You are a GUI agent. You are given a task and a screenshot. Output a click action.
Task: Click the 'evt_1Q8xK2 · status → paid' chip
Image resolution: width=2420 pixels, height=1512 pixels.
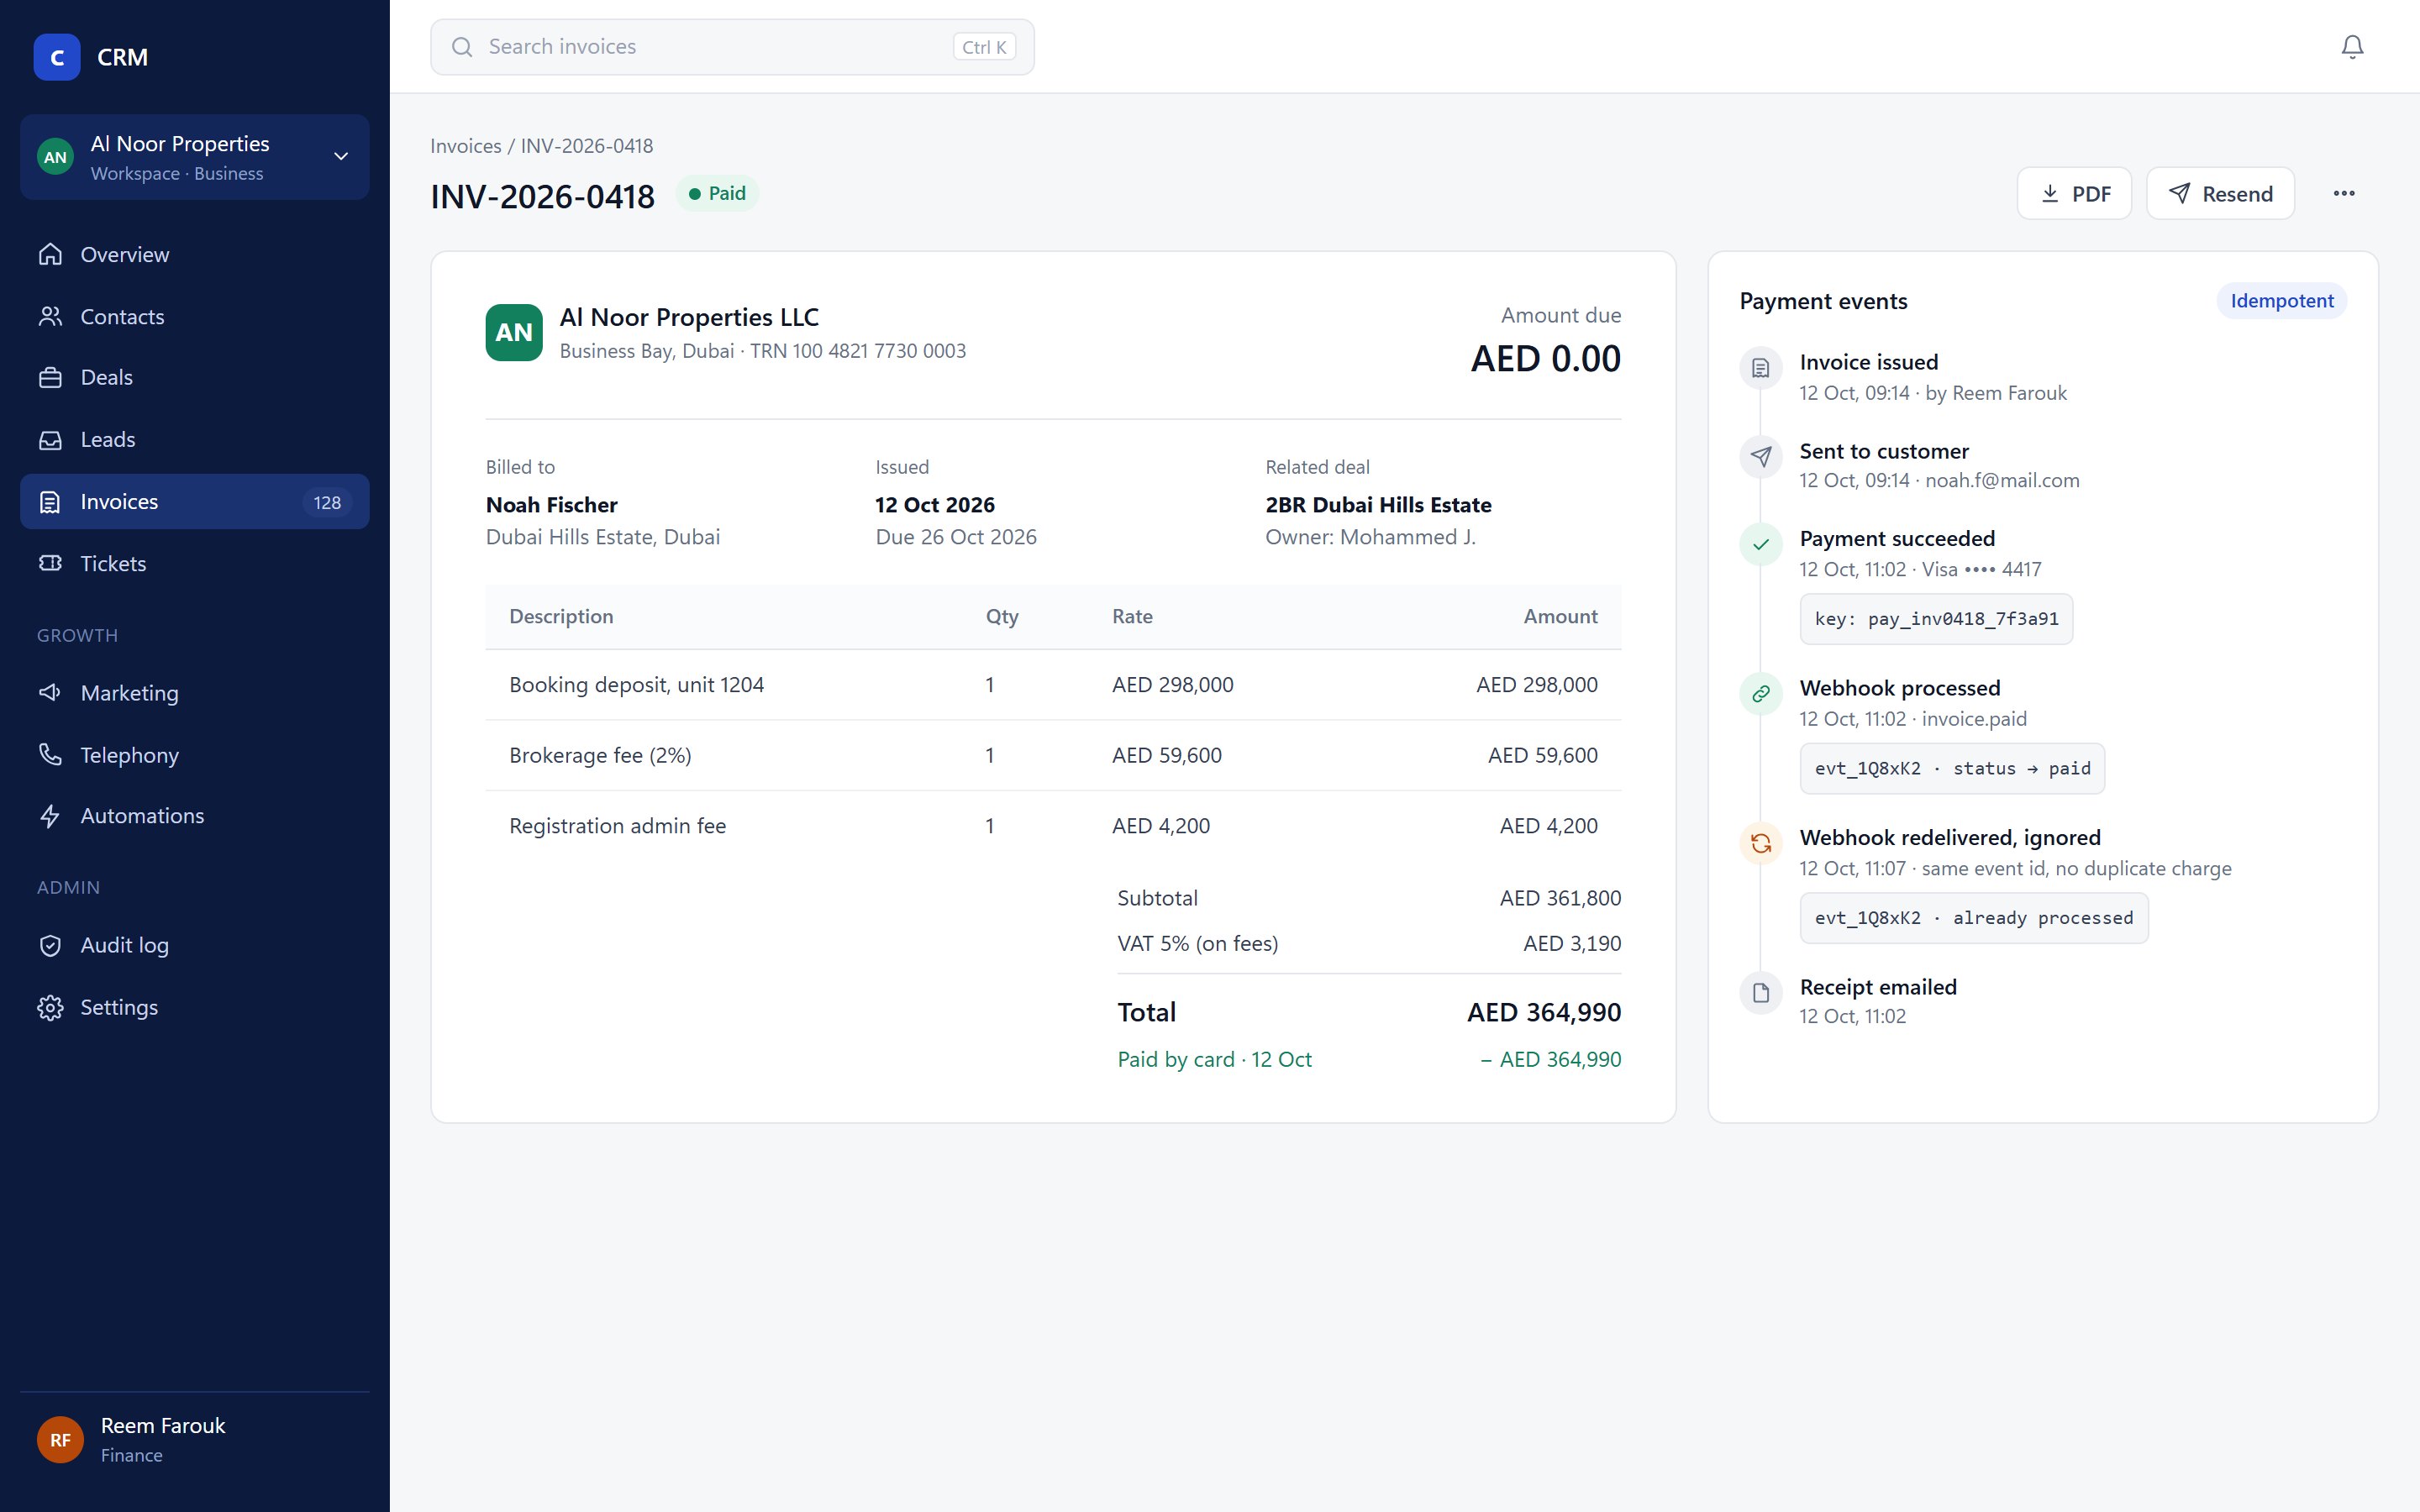[1952, 768]
